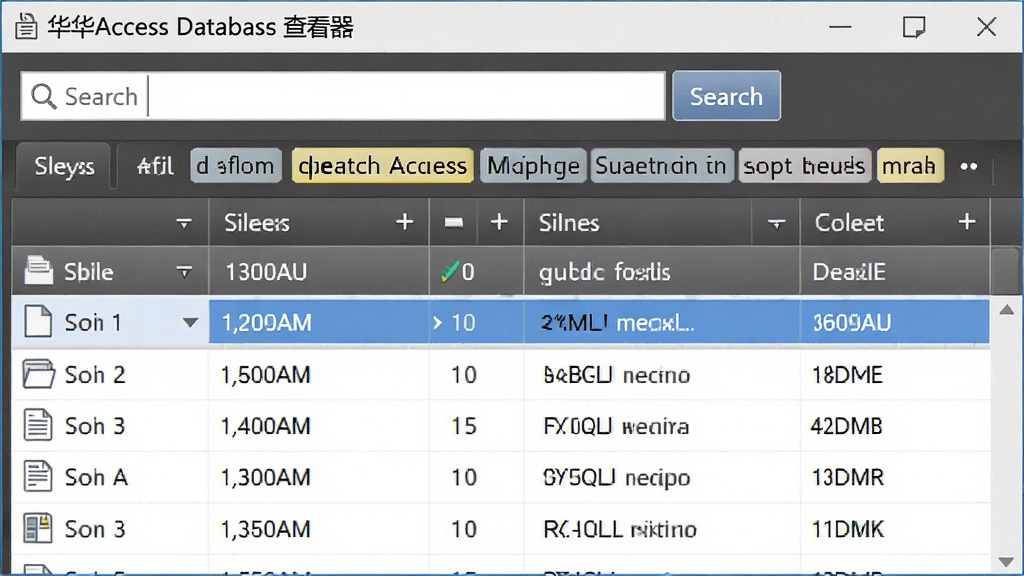
Task: Select the Maphge tag
Action: [x=534, y=166]
